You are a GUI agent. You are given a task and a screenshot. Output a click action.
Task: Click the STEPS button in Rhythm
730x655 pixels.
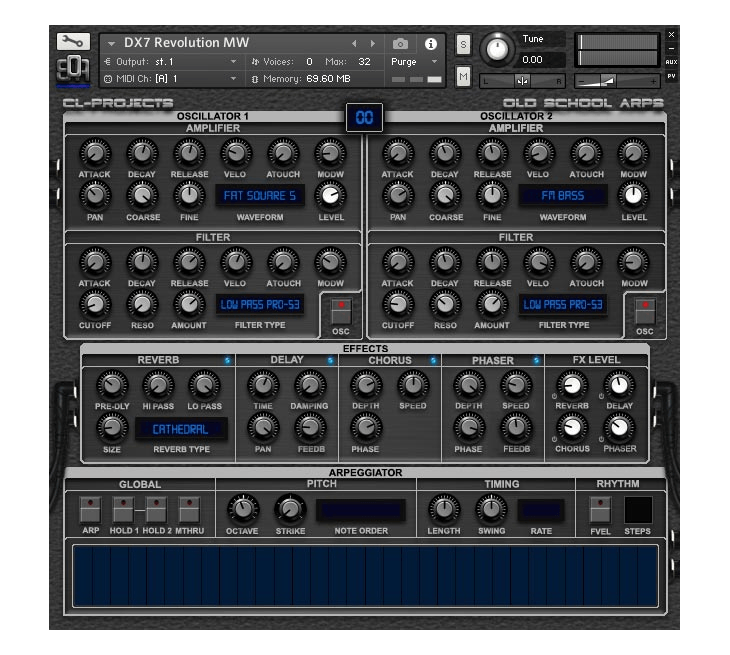638,510
